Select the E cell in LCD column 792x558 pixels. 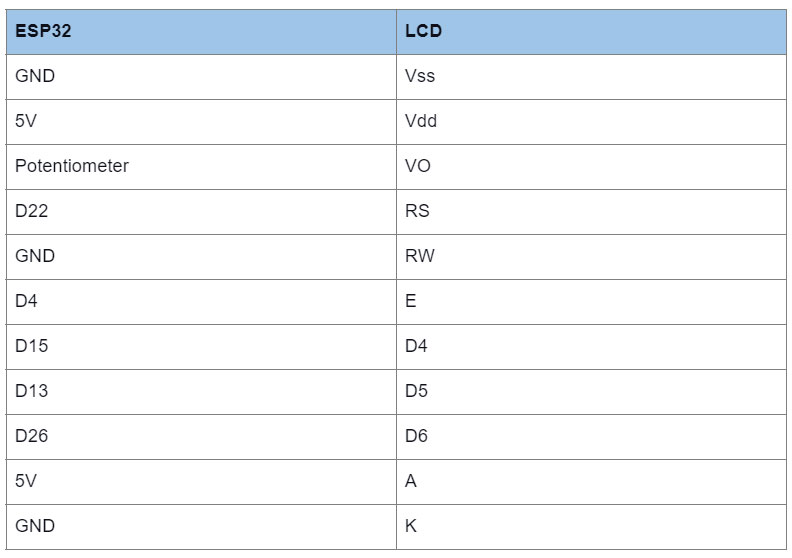click(591, 301)
